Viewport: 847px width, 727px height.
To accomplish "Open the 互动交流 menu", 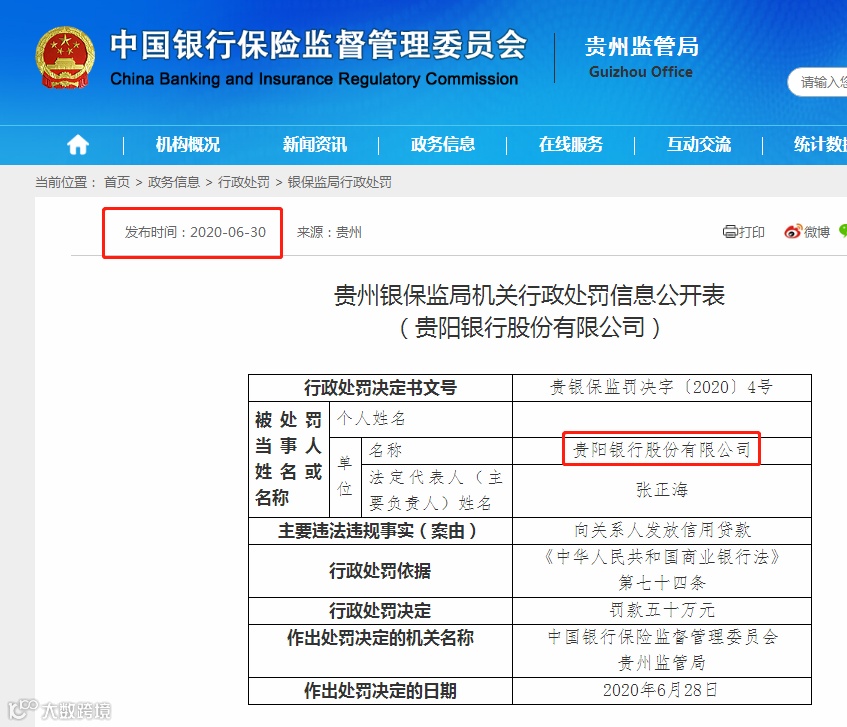I will tap(698, 145).
